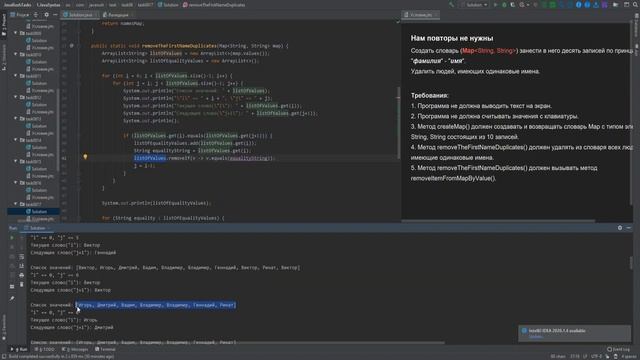
Task: Click the tool windows quick-access icon in status bar
Action: click(x=4, y=356)
